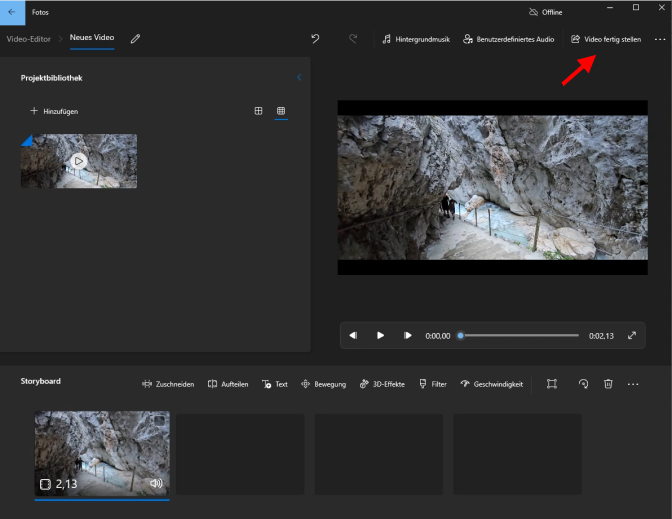Toggle the clip's audio volume icon

tap(156, 483)
